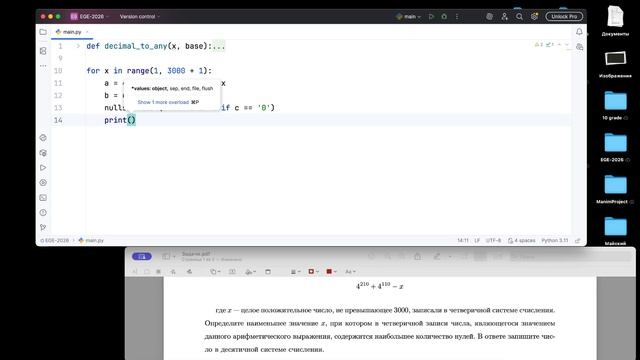This screenshot has width=640, height=360.
Task: Open the EGE-2026 desktop folder
Action: pyautogui.click(x=615, y=147)
